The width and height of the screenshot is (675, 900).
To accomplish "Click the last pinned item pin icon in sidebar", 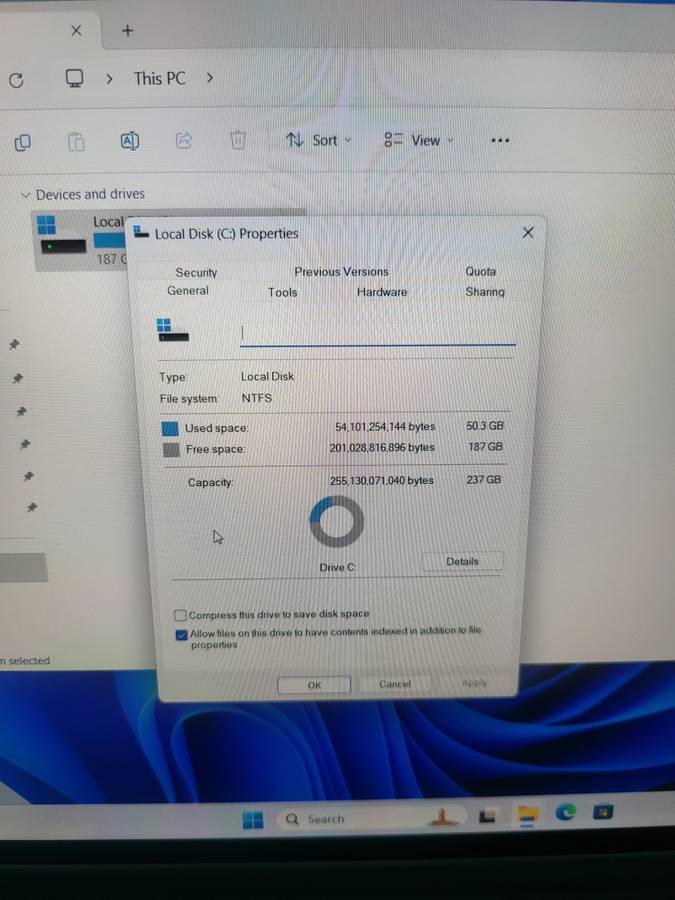I will tap(32, 507).
